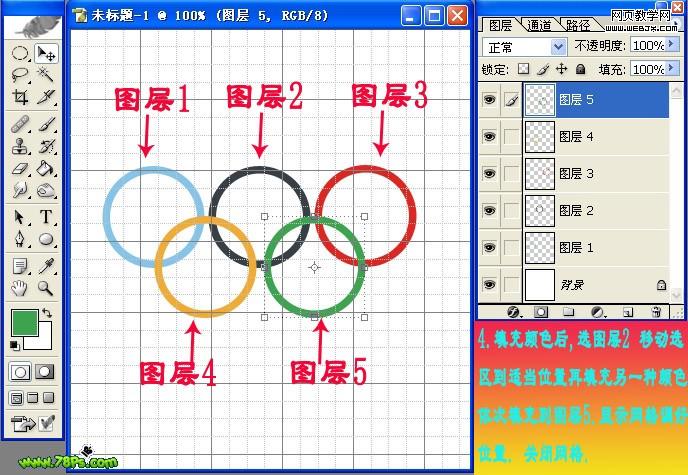The height and width of the screenshot is (475, 688).
Task: Select the Zoom magnifier tool
Action: click(x=46, y=288)
